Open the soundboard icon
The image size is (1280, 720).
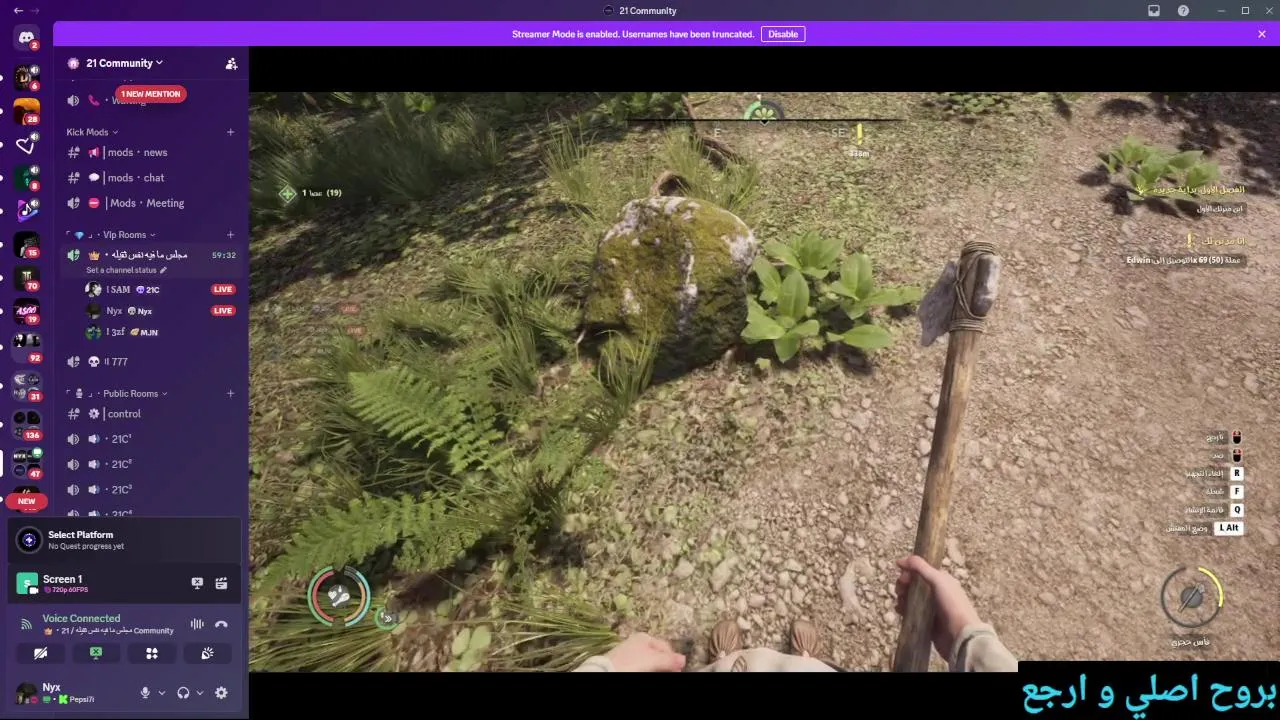click(207, 653)
